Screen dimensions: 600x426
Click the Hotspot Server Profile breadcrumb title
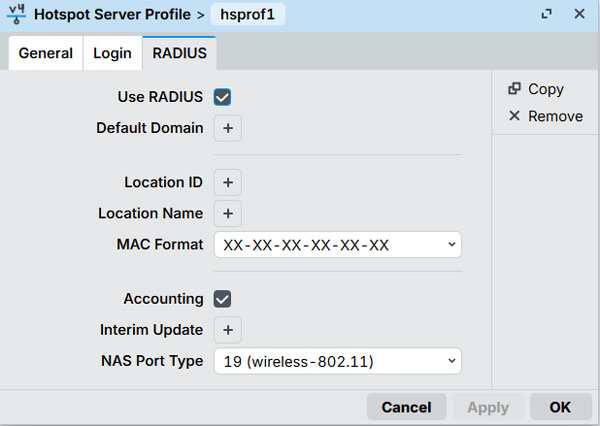pyautogui.click(x=113, y=14)
